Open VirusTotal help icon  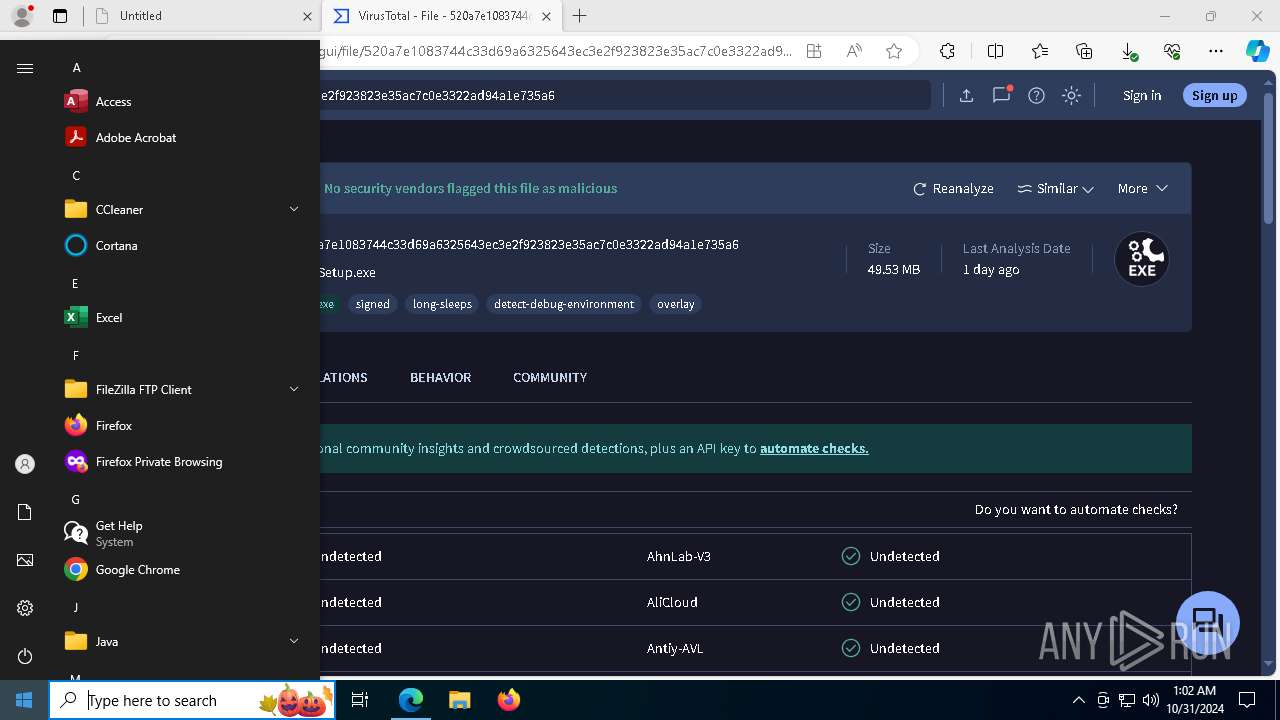coord(1036,95)
